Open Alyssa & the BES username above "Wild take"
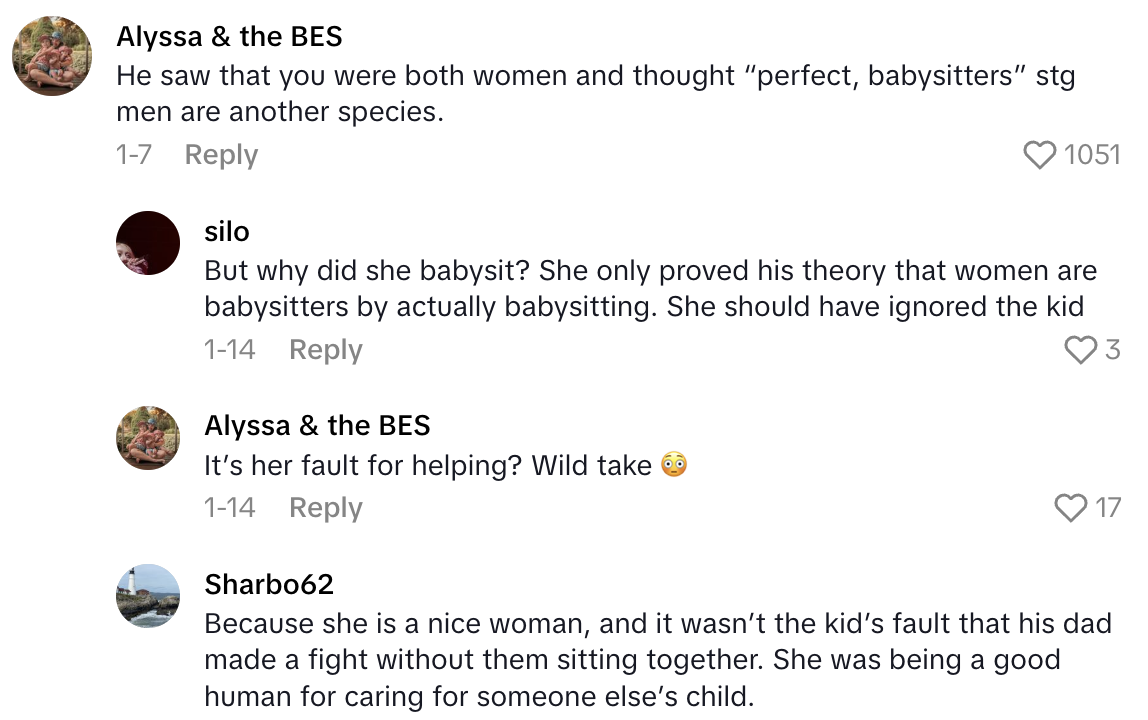 coord(317,426)
